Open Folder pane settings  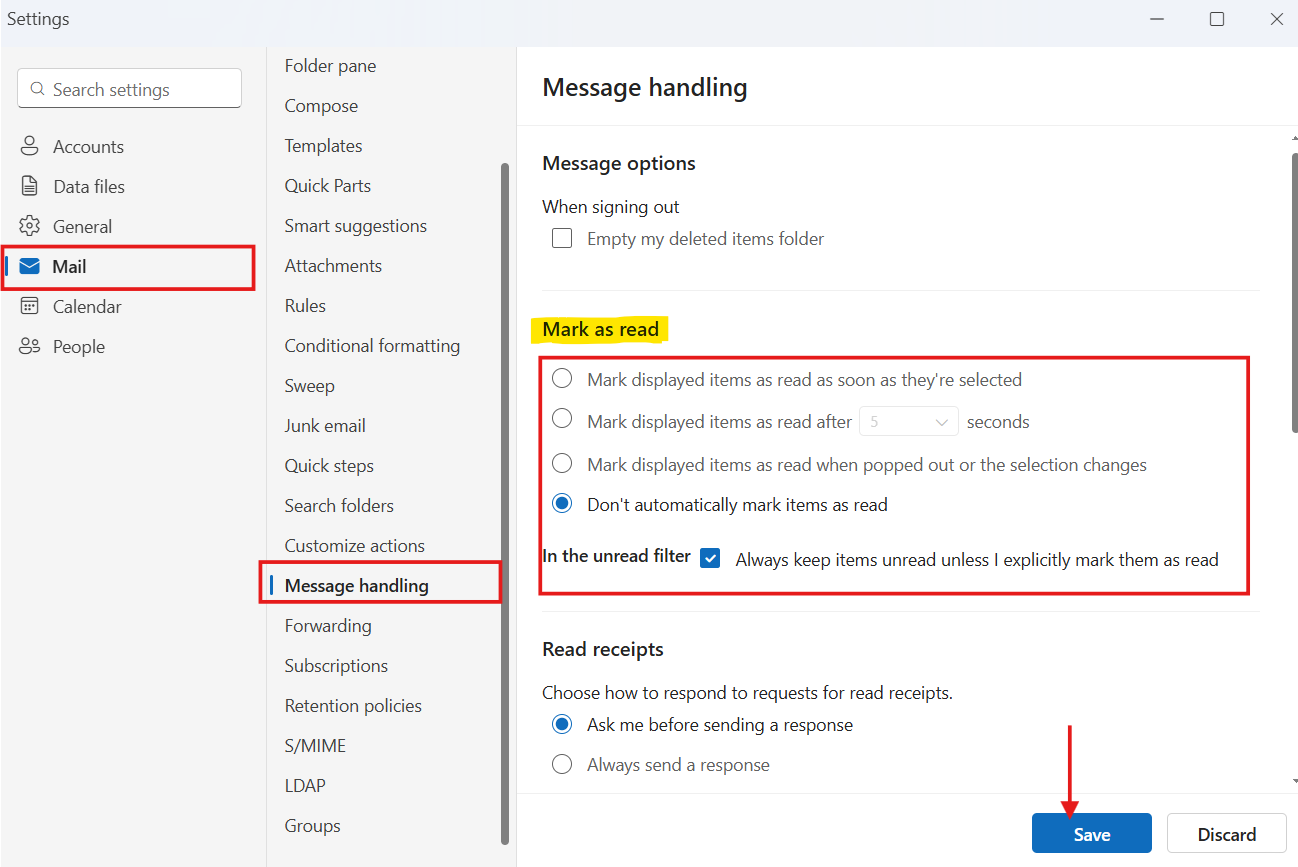(330, 66)
